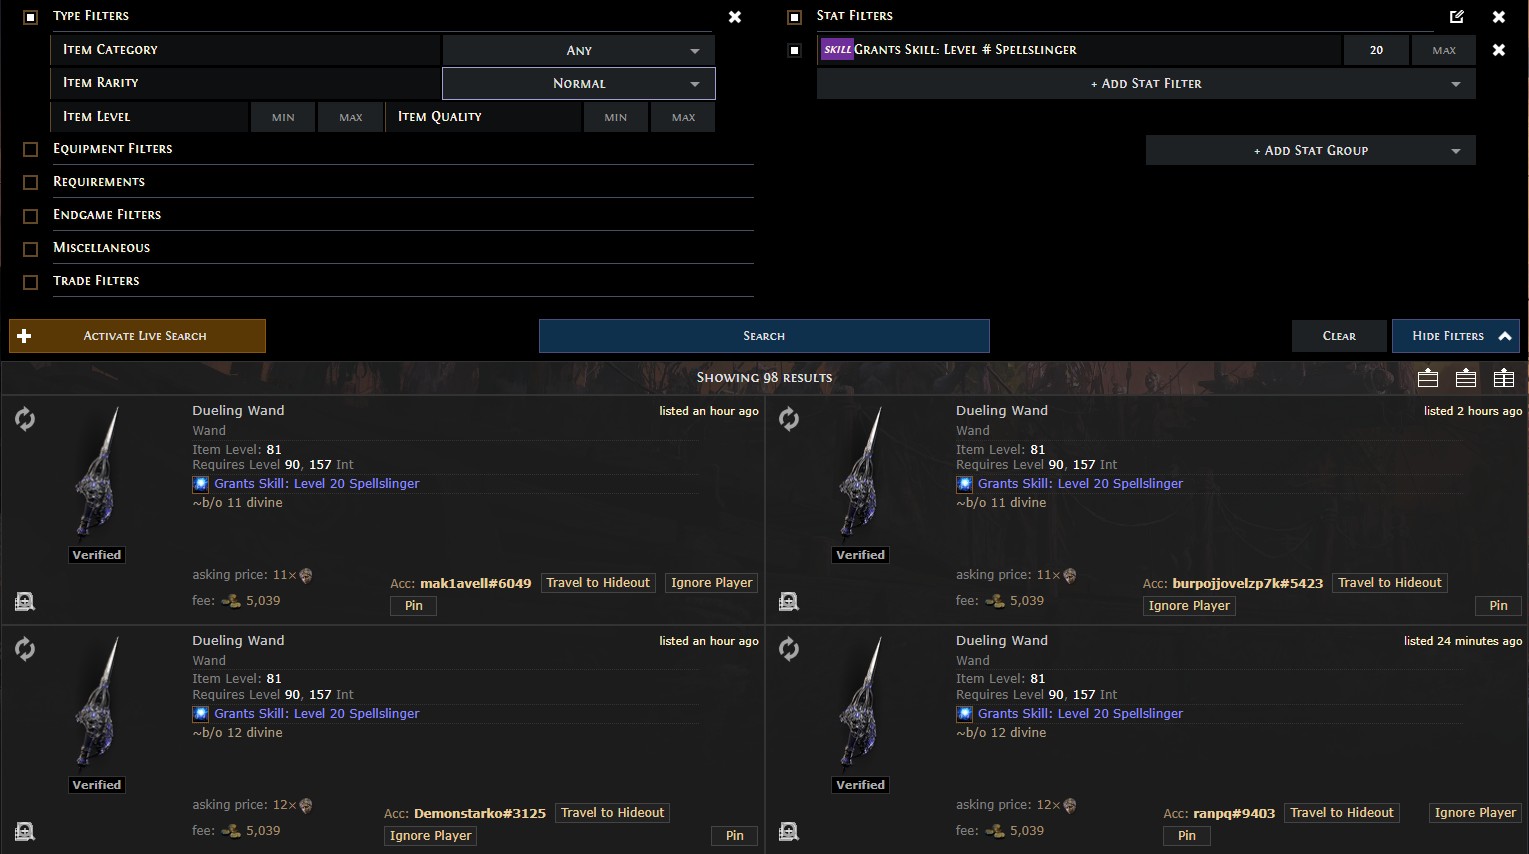Click the merchant icon beside ranpq#9403's fee
This screenshot has width=1529, height=854.
pyautogui.click(x=789, y=831)
